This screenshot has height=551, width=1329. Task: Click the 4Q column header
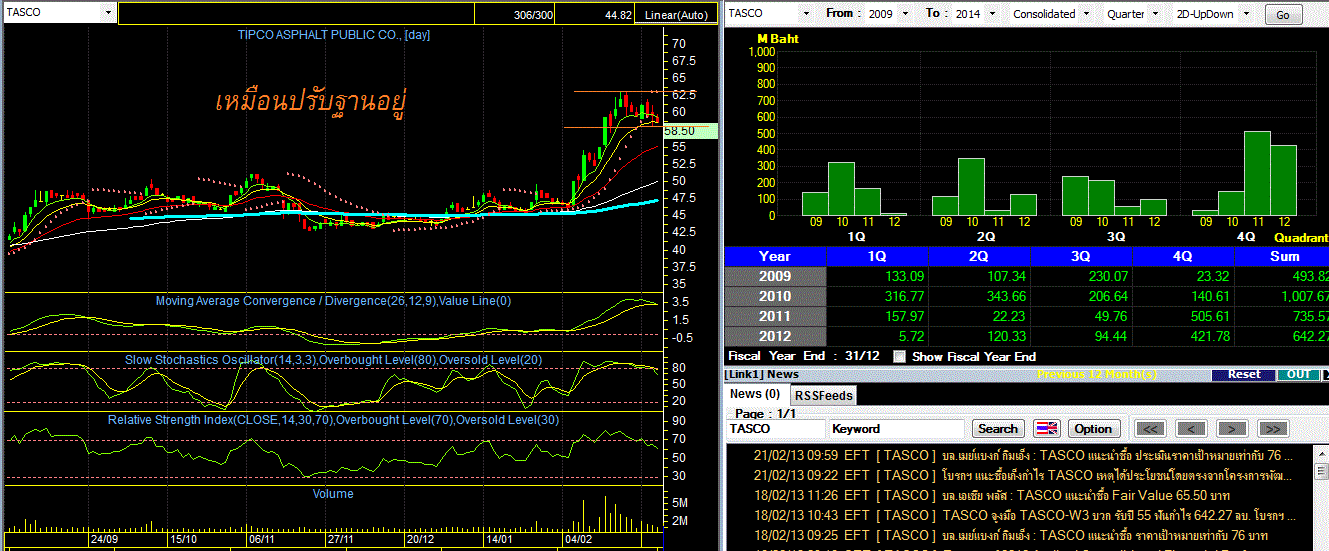click(x=1183, y=256)
